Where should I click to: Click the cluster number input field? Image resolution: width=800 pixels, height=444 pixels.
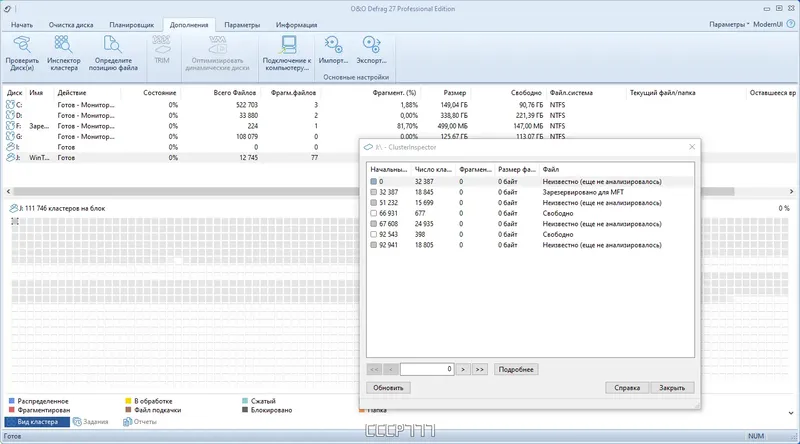click(x=427, y=369)
